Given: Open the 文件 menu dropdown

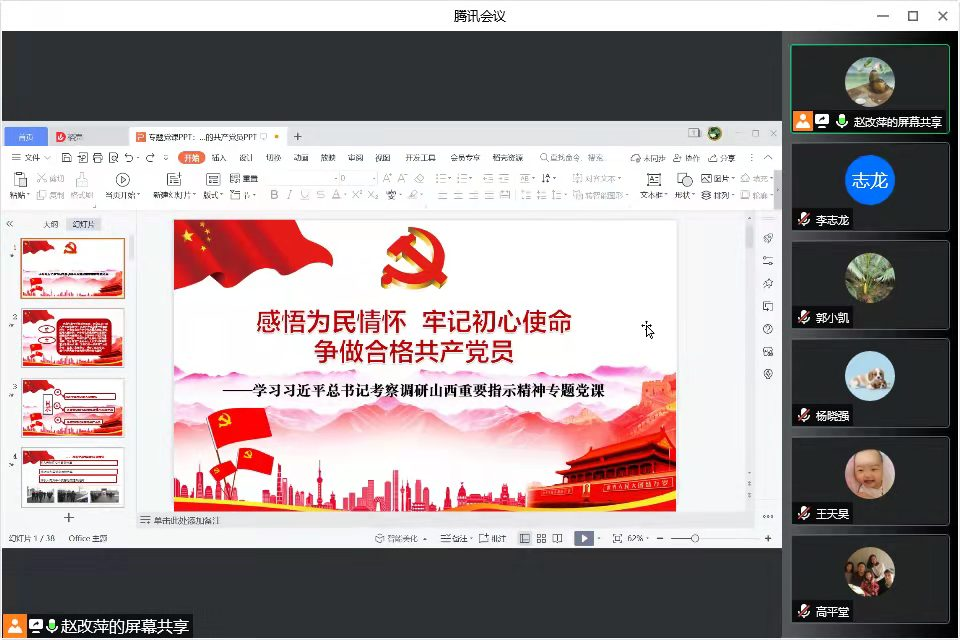Looking at the screenshot, I should click(x=30, y=158).
